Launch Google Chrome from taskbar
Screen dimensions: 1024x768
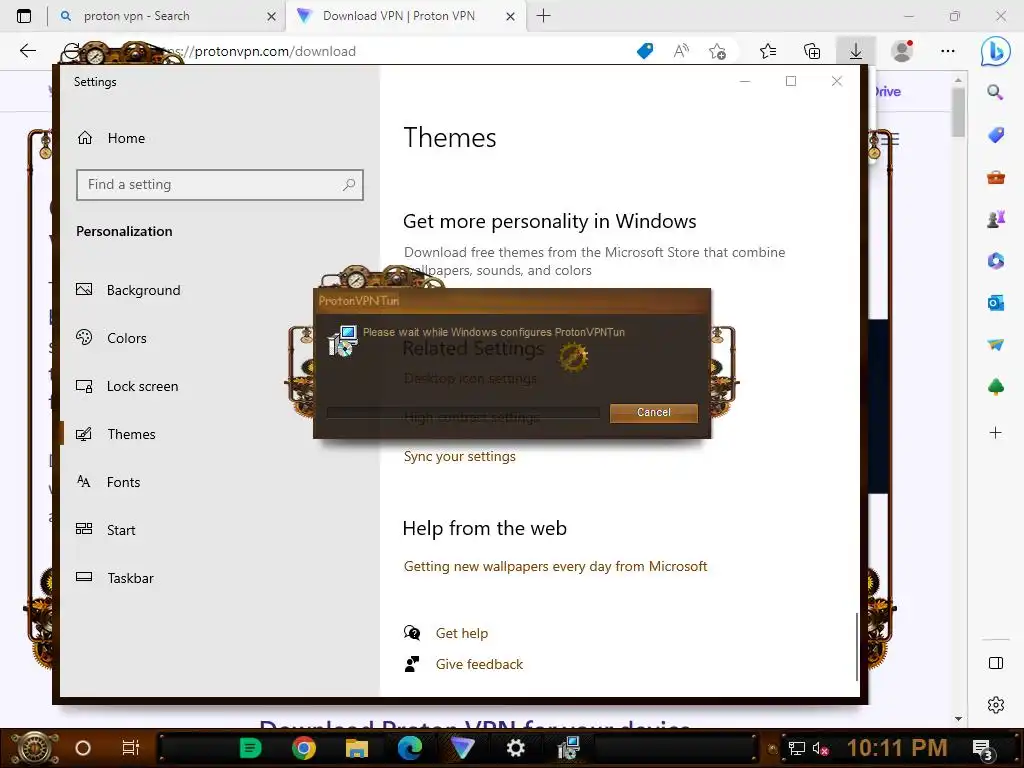click(x=304, y=748)
